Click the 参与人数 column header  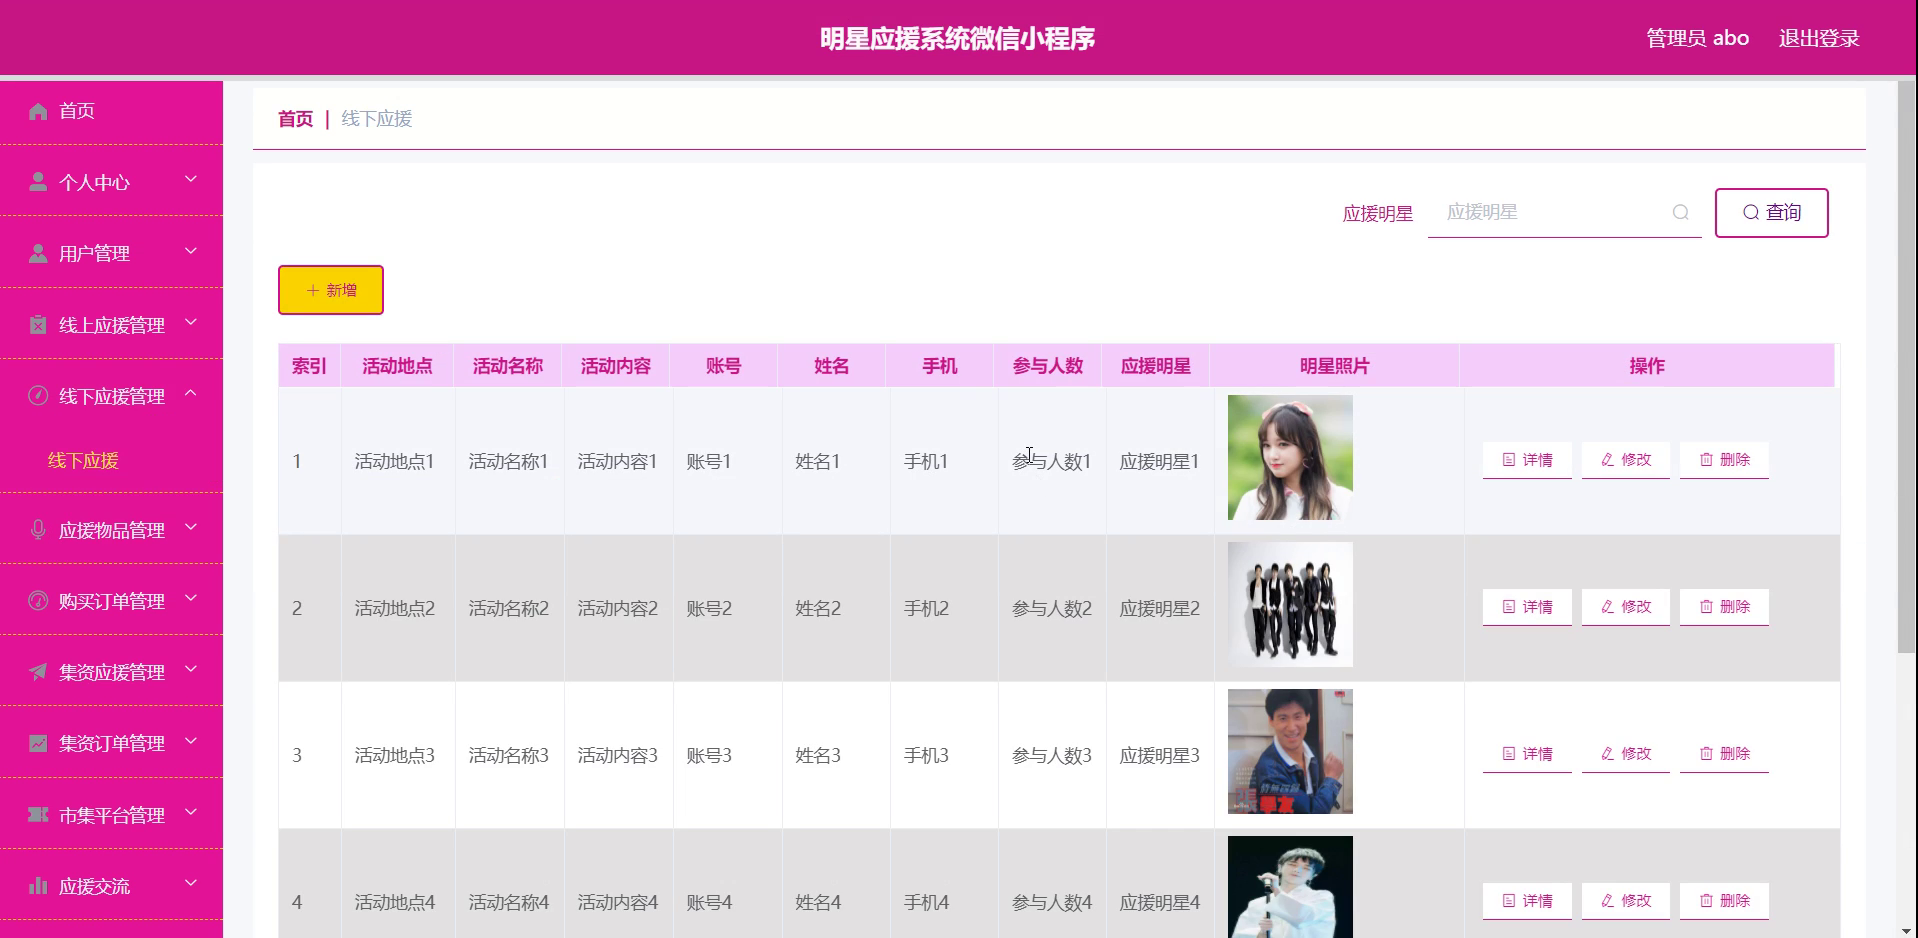tap(1047, 366)
